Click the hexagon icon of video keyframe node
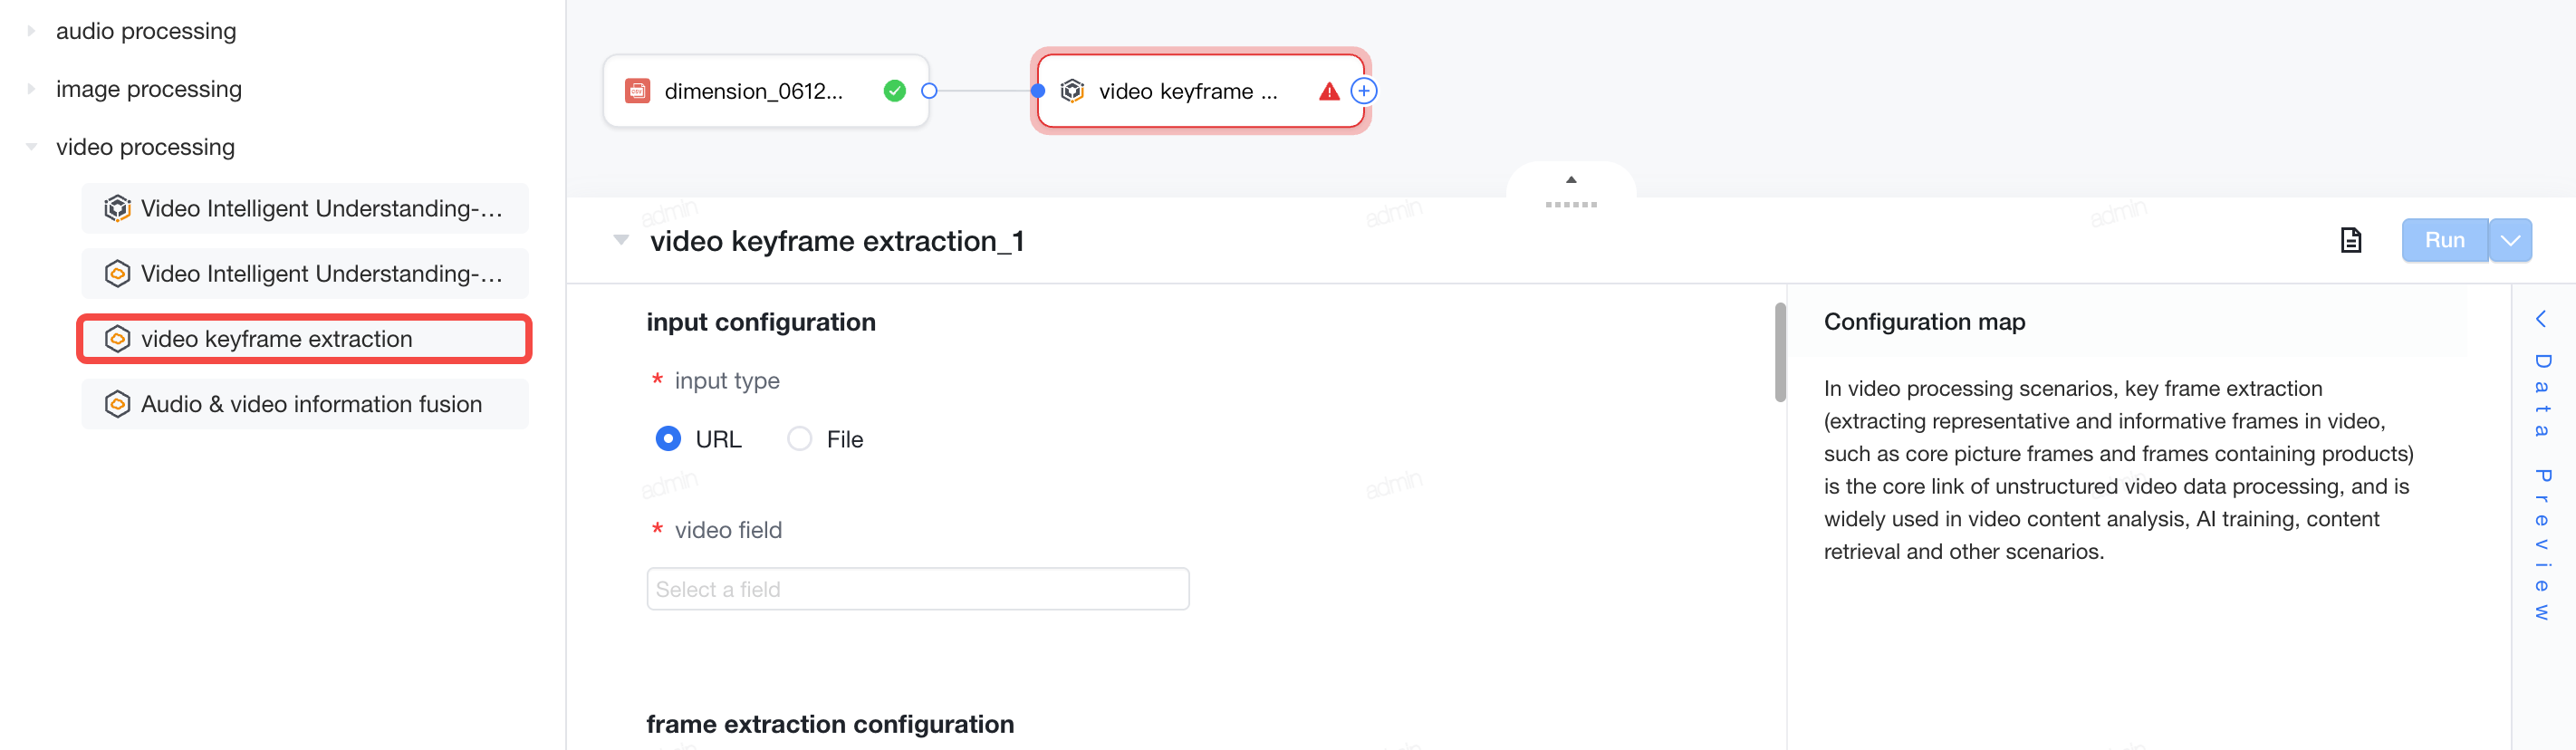The width and height of the screenshot is (2576, 750). click(x=1072, y=91)
